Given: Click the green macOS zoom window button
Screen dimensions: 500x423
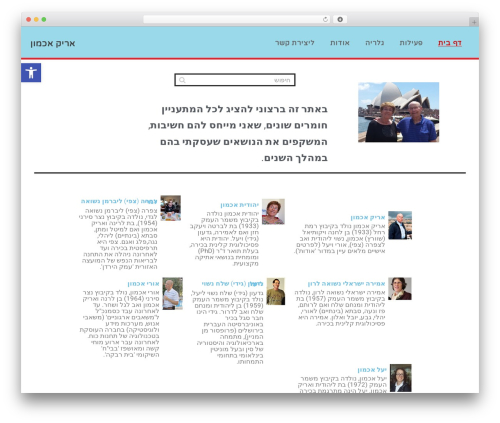Looking at the screenshot, I should click(x=44, y=19).
